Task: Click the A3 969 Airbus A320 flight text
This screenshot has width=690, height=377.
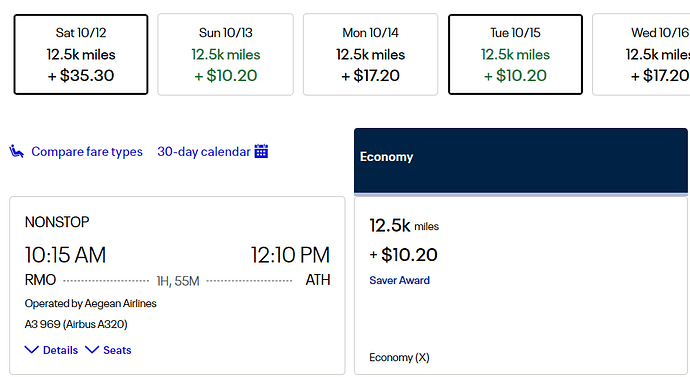Action: point(76,324)
